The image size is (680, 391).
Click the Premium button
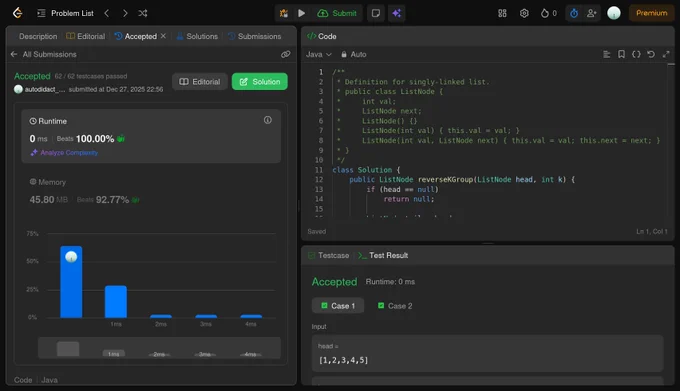pyautogui.click(x=651, y=13)
